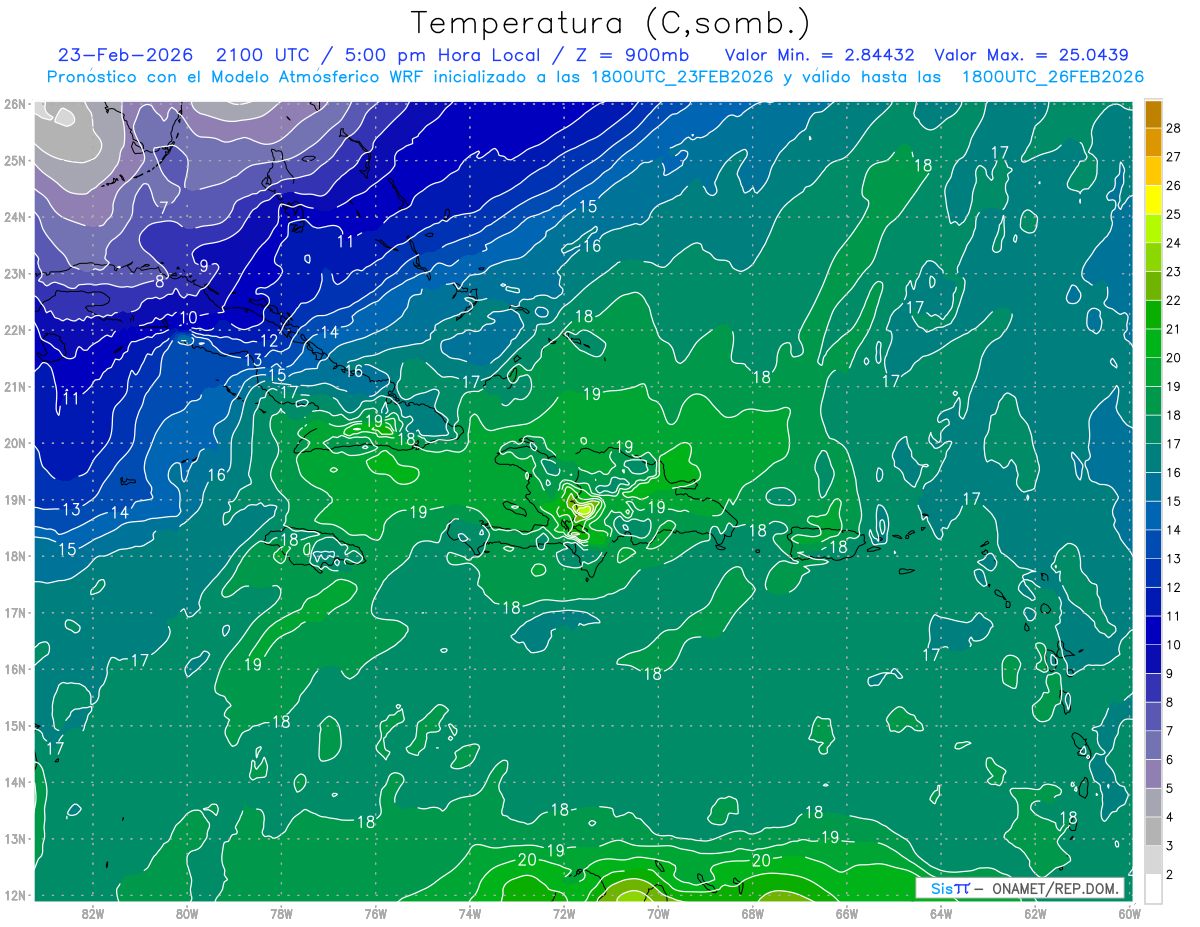Click the 12N latitude axis label
The height and width of the screenshot is (927, 1200).
click(x=15, y=895)
